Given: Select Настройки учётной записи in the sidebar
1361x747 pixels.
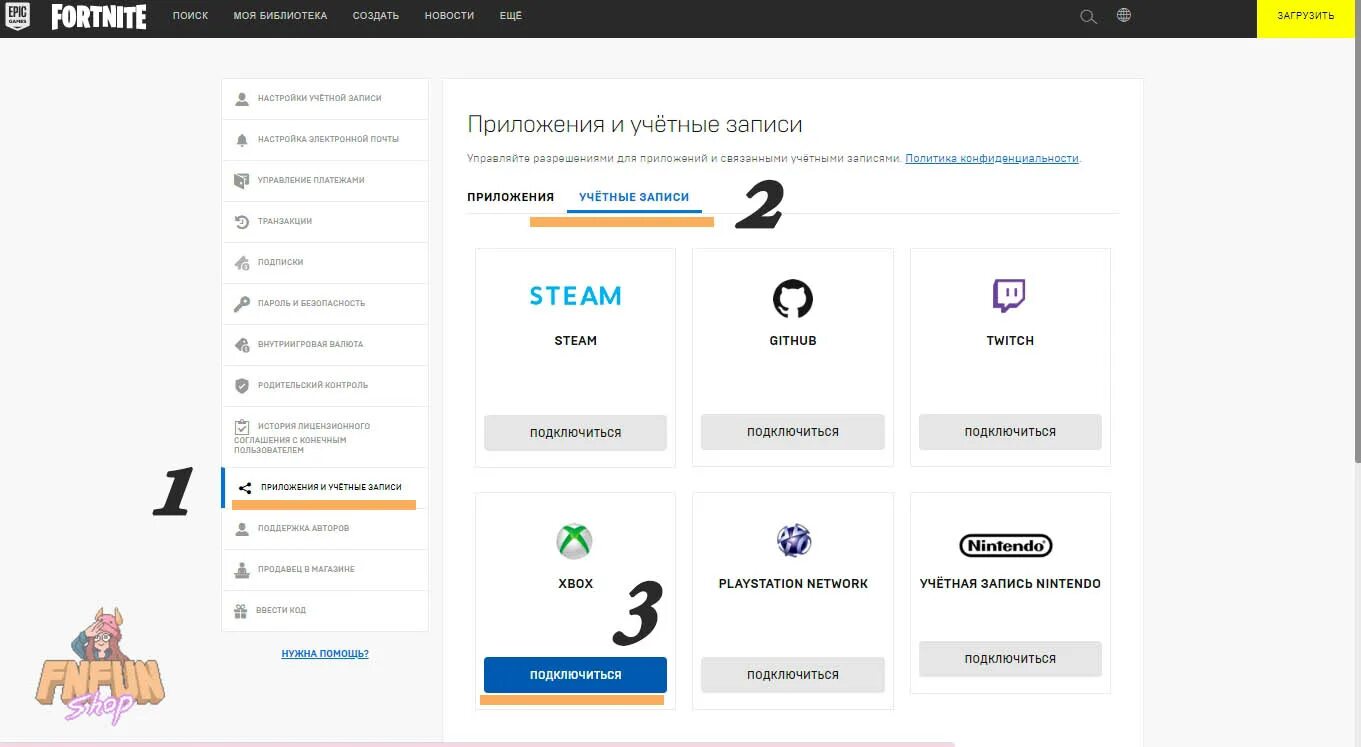Looking at the screenshot, I should point(325,99).
